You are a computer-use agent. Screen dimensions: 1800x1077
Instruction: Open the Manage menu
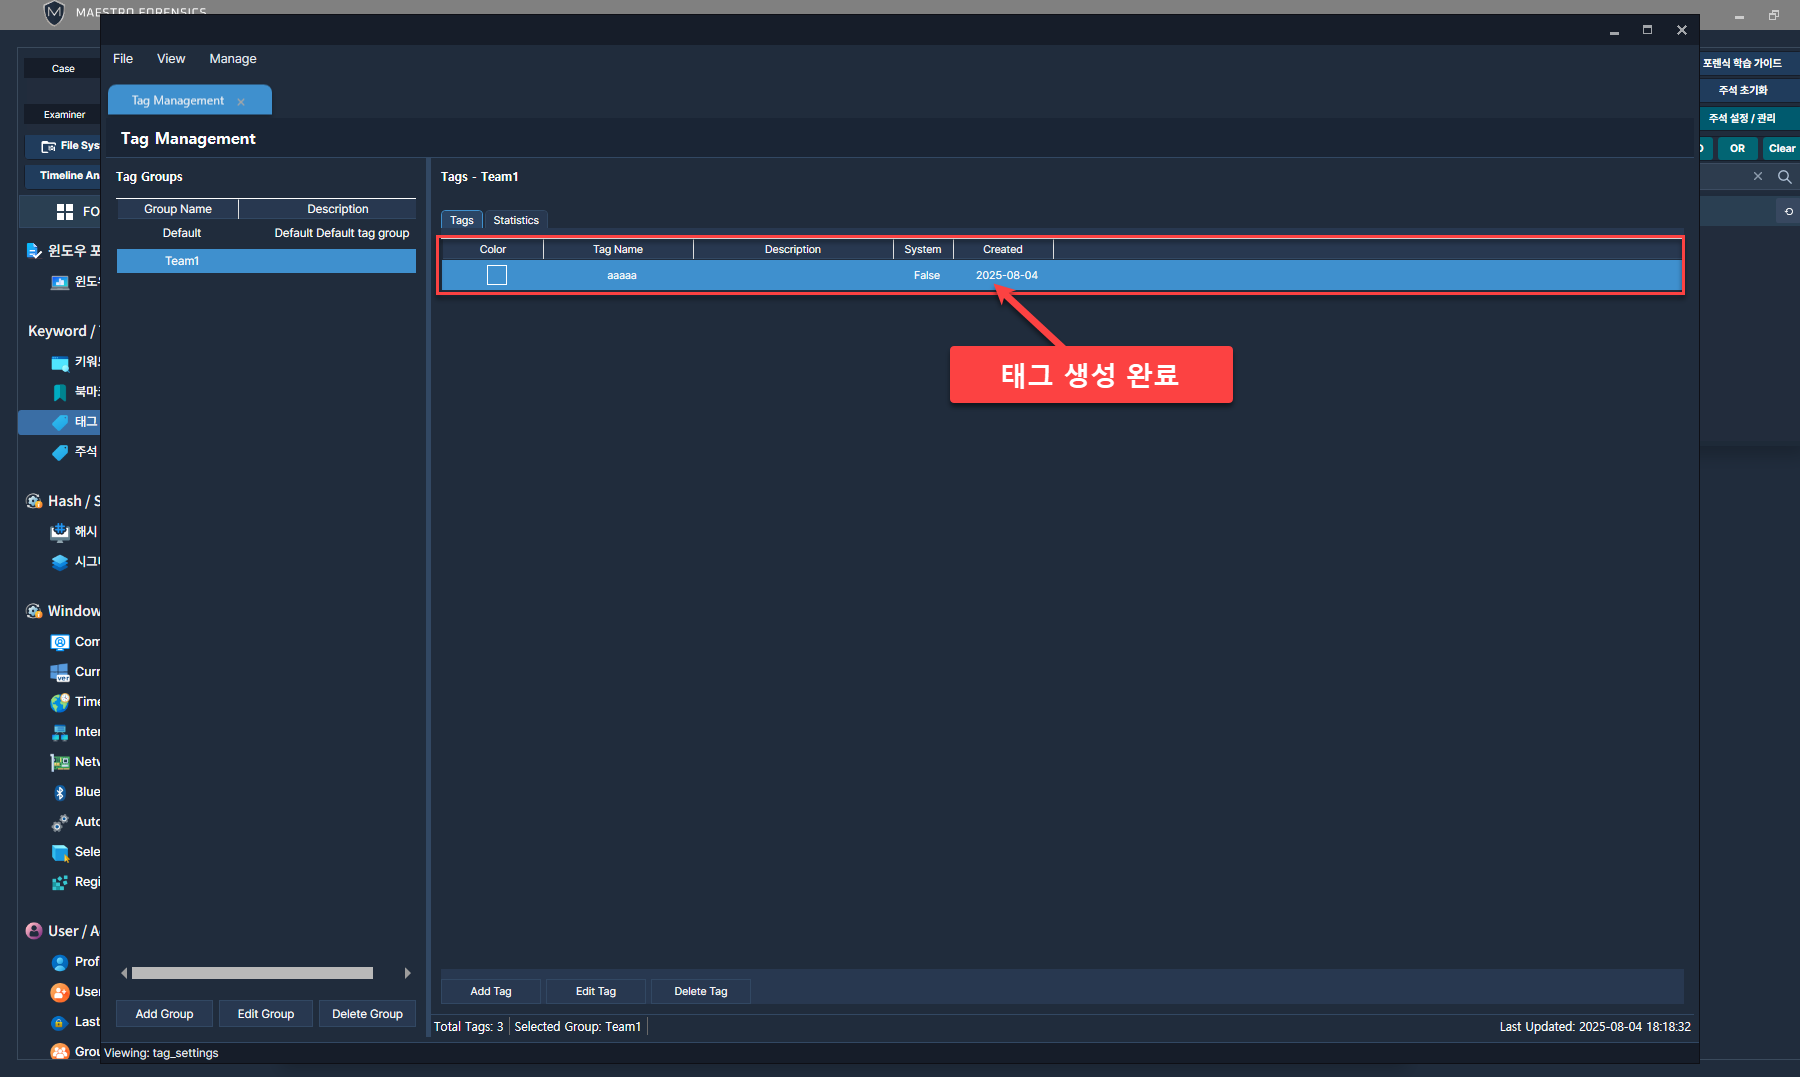click(x=233, y=59)
